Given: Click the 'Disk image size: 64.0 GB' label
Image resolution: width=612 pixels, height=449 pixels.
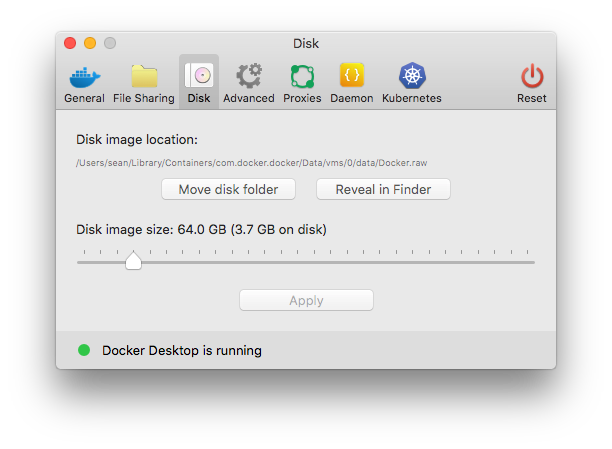Looking at the screenshot, I should point(201,230).
